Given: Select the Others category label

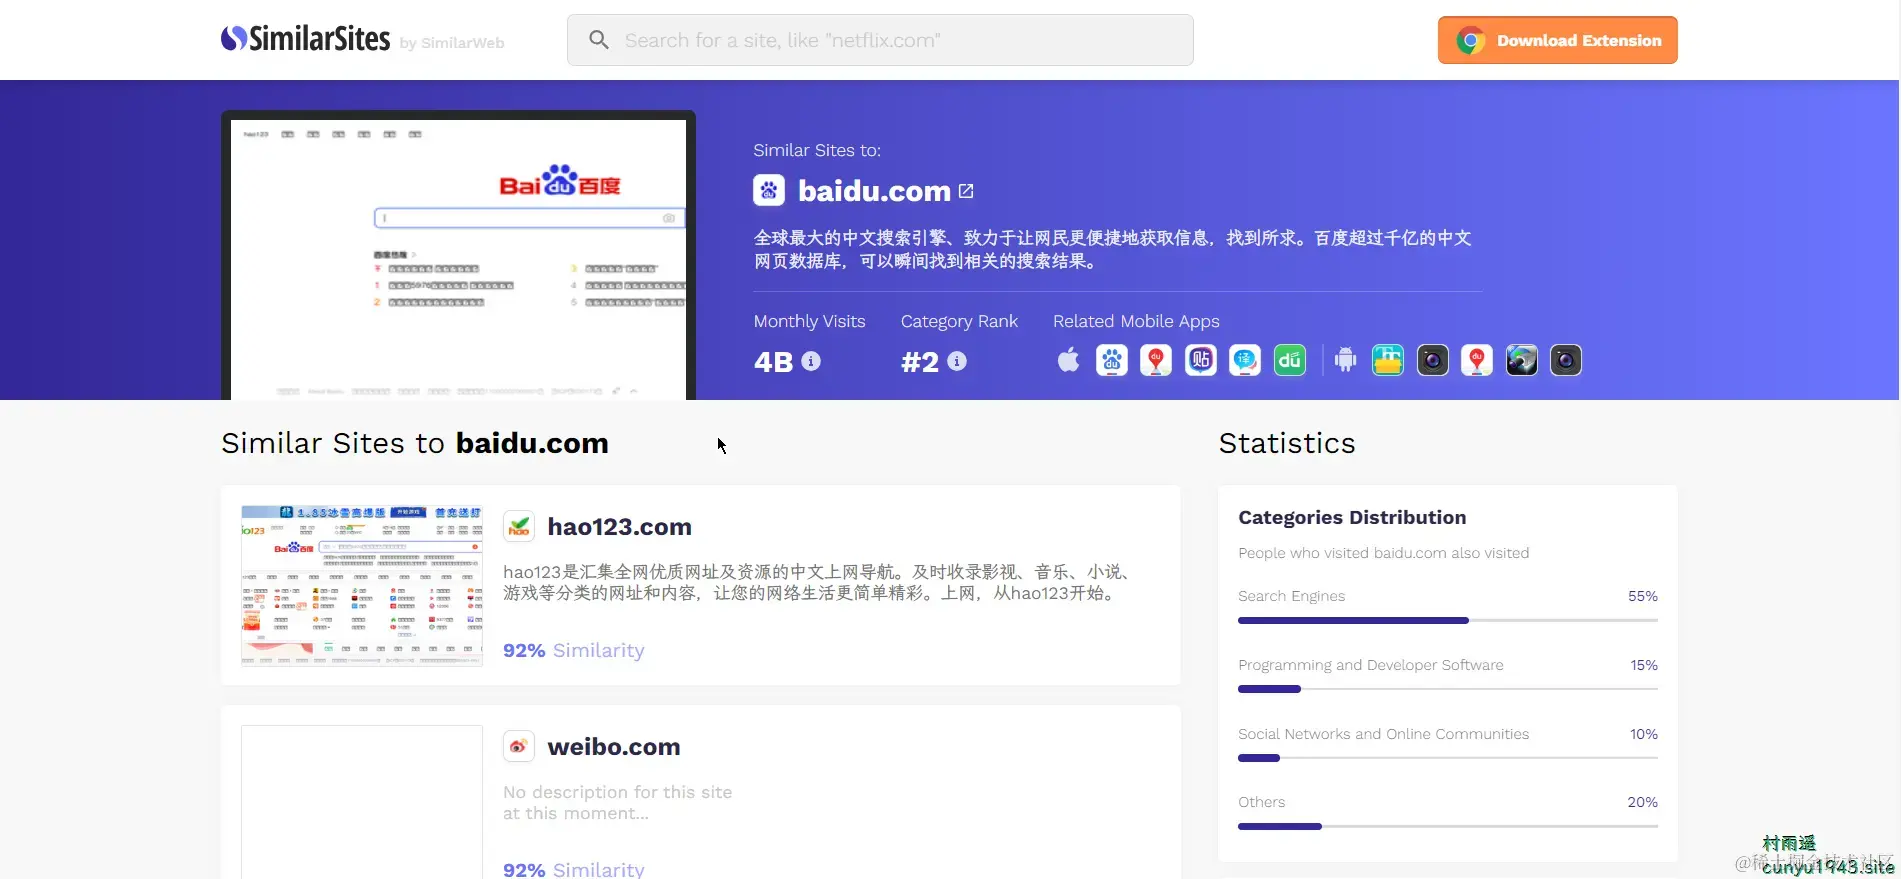Looking at the screenshot, I should [x=1261, y=802].
